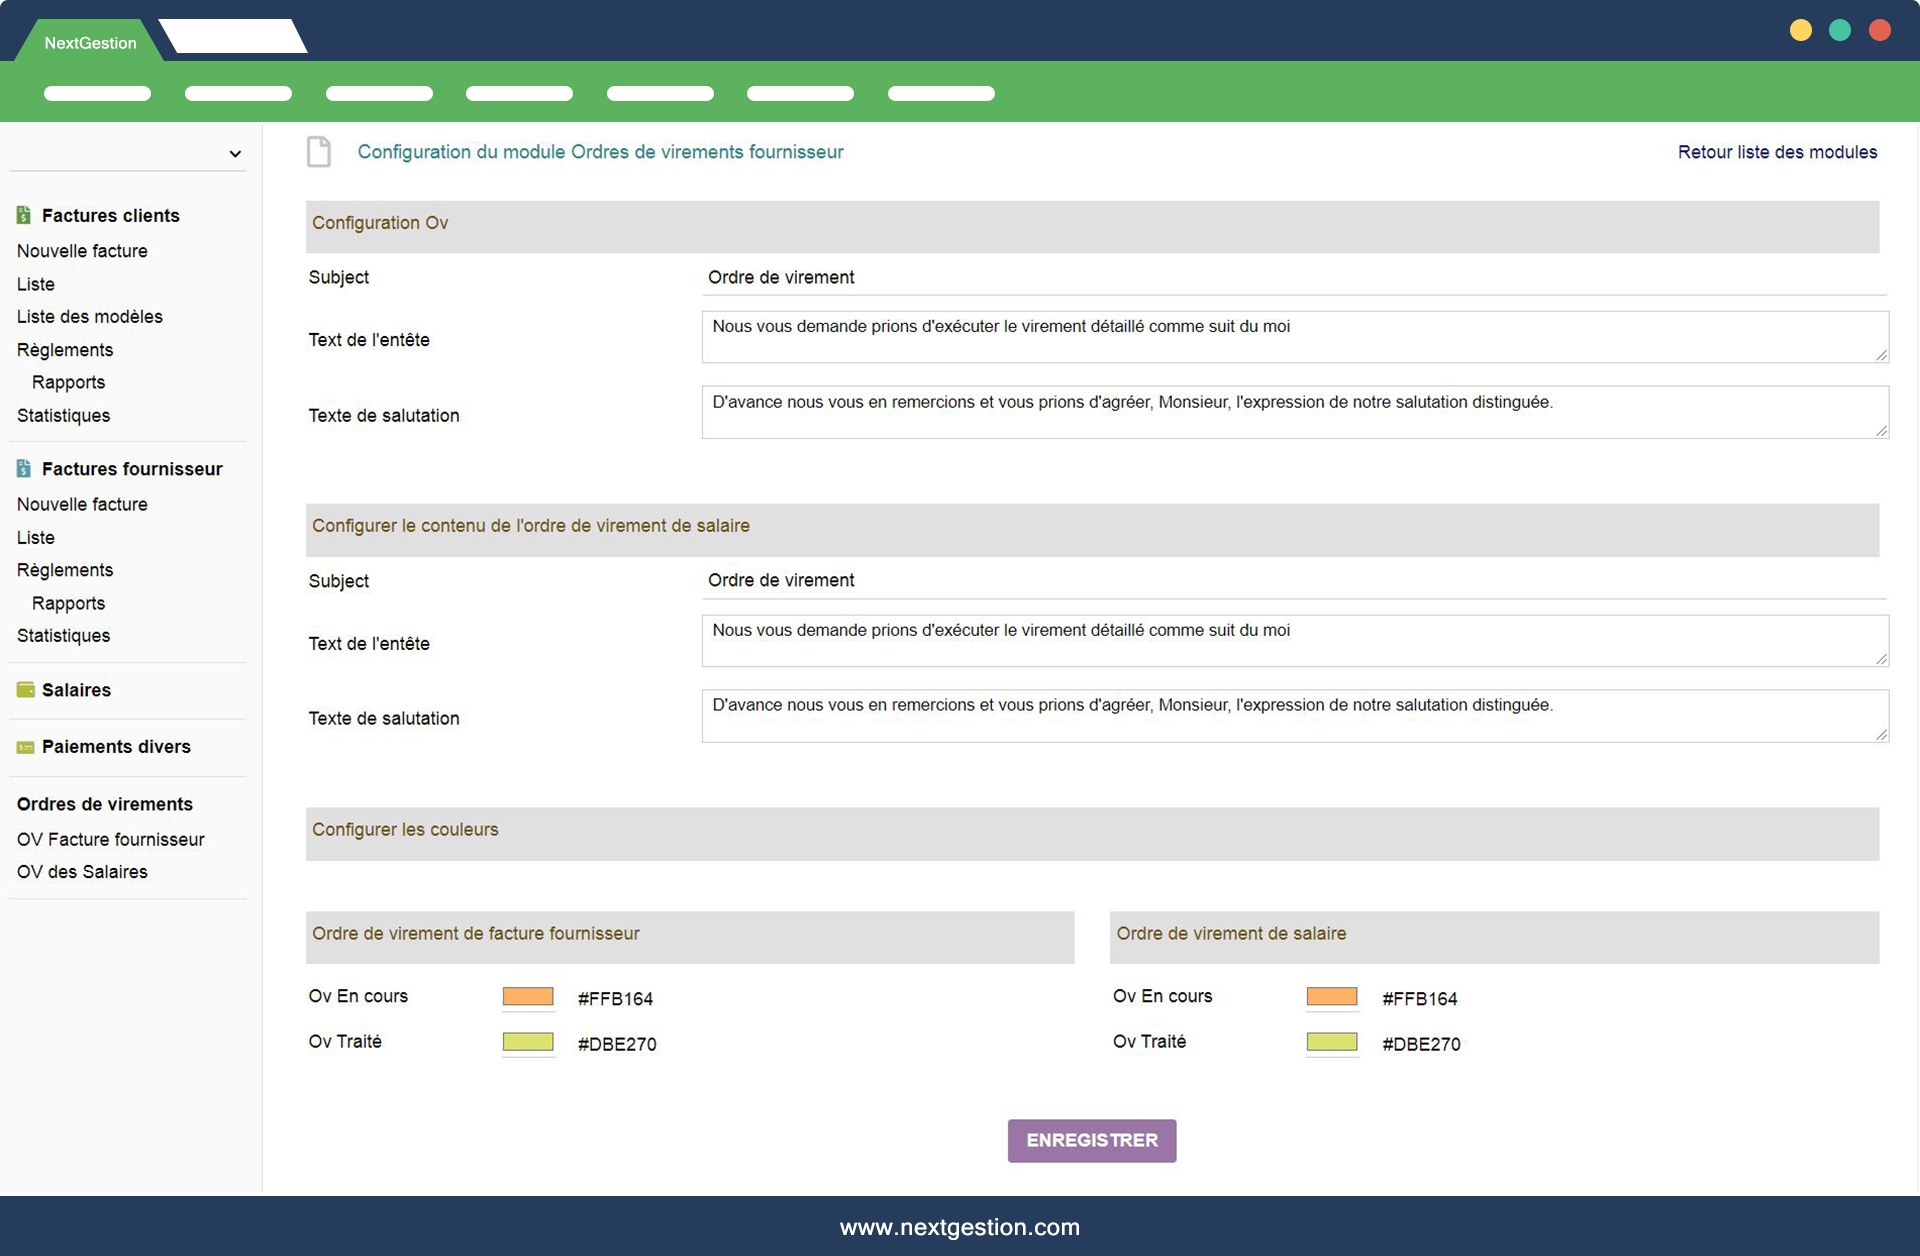Expand the sidebar dropdown chevron
The height and width of the screenshot is (1256, 1920).
click(235, 154)
